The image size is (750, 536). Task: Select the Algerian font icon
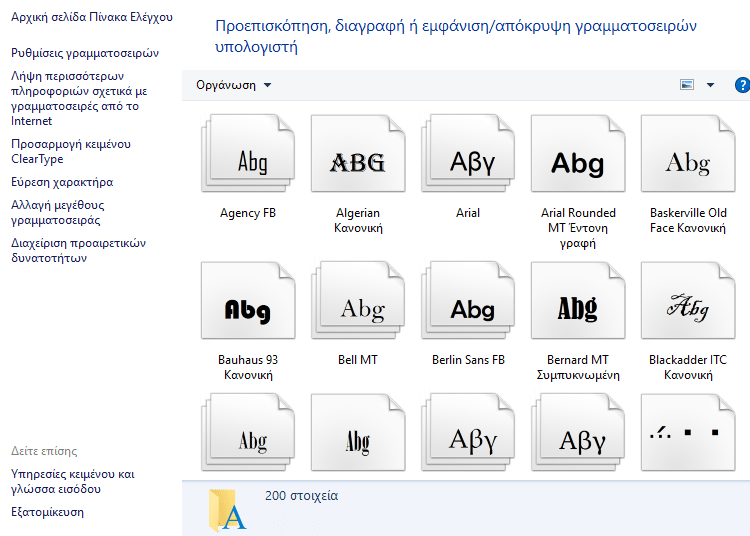tap(358, 153)
